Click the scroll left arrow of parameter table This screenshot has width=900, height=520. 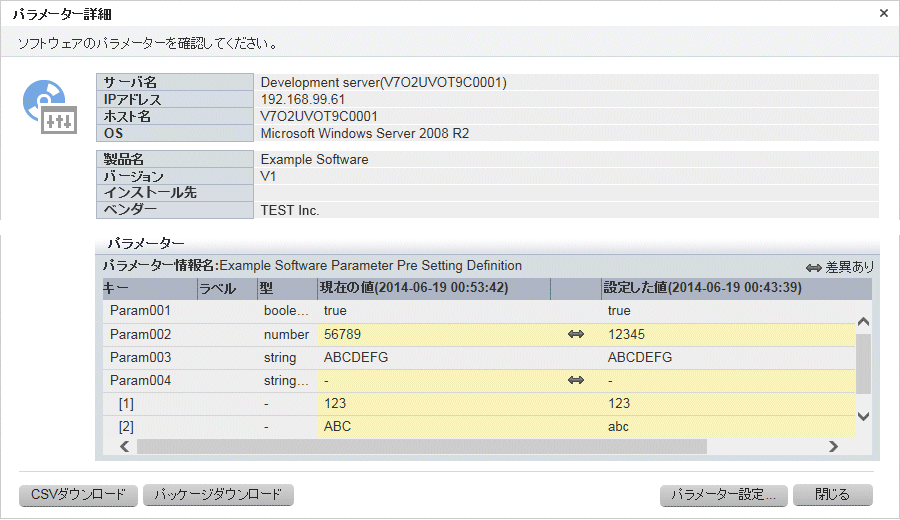point(125,446)
